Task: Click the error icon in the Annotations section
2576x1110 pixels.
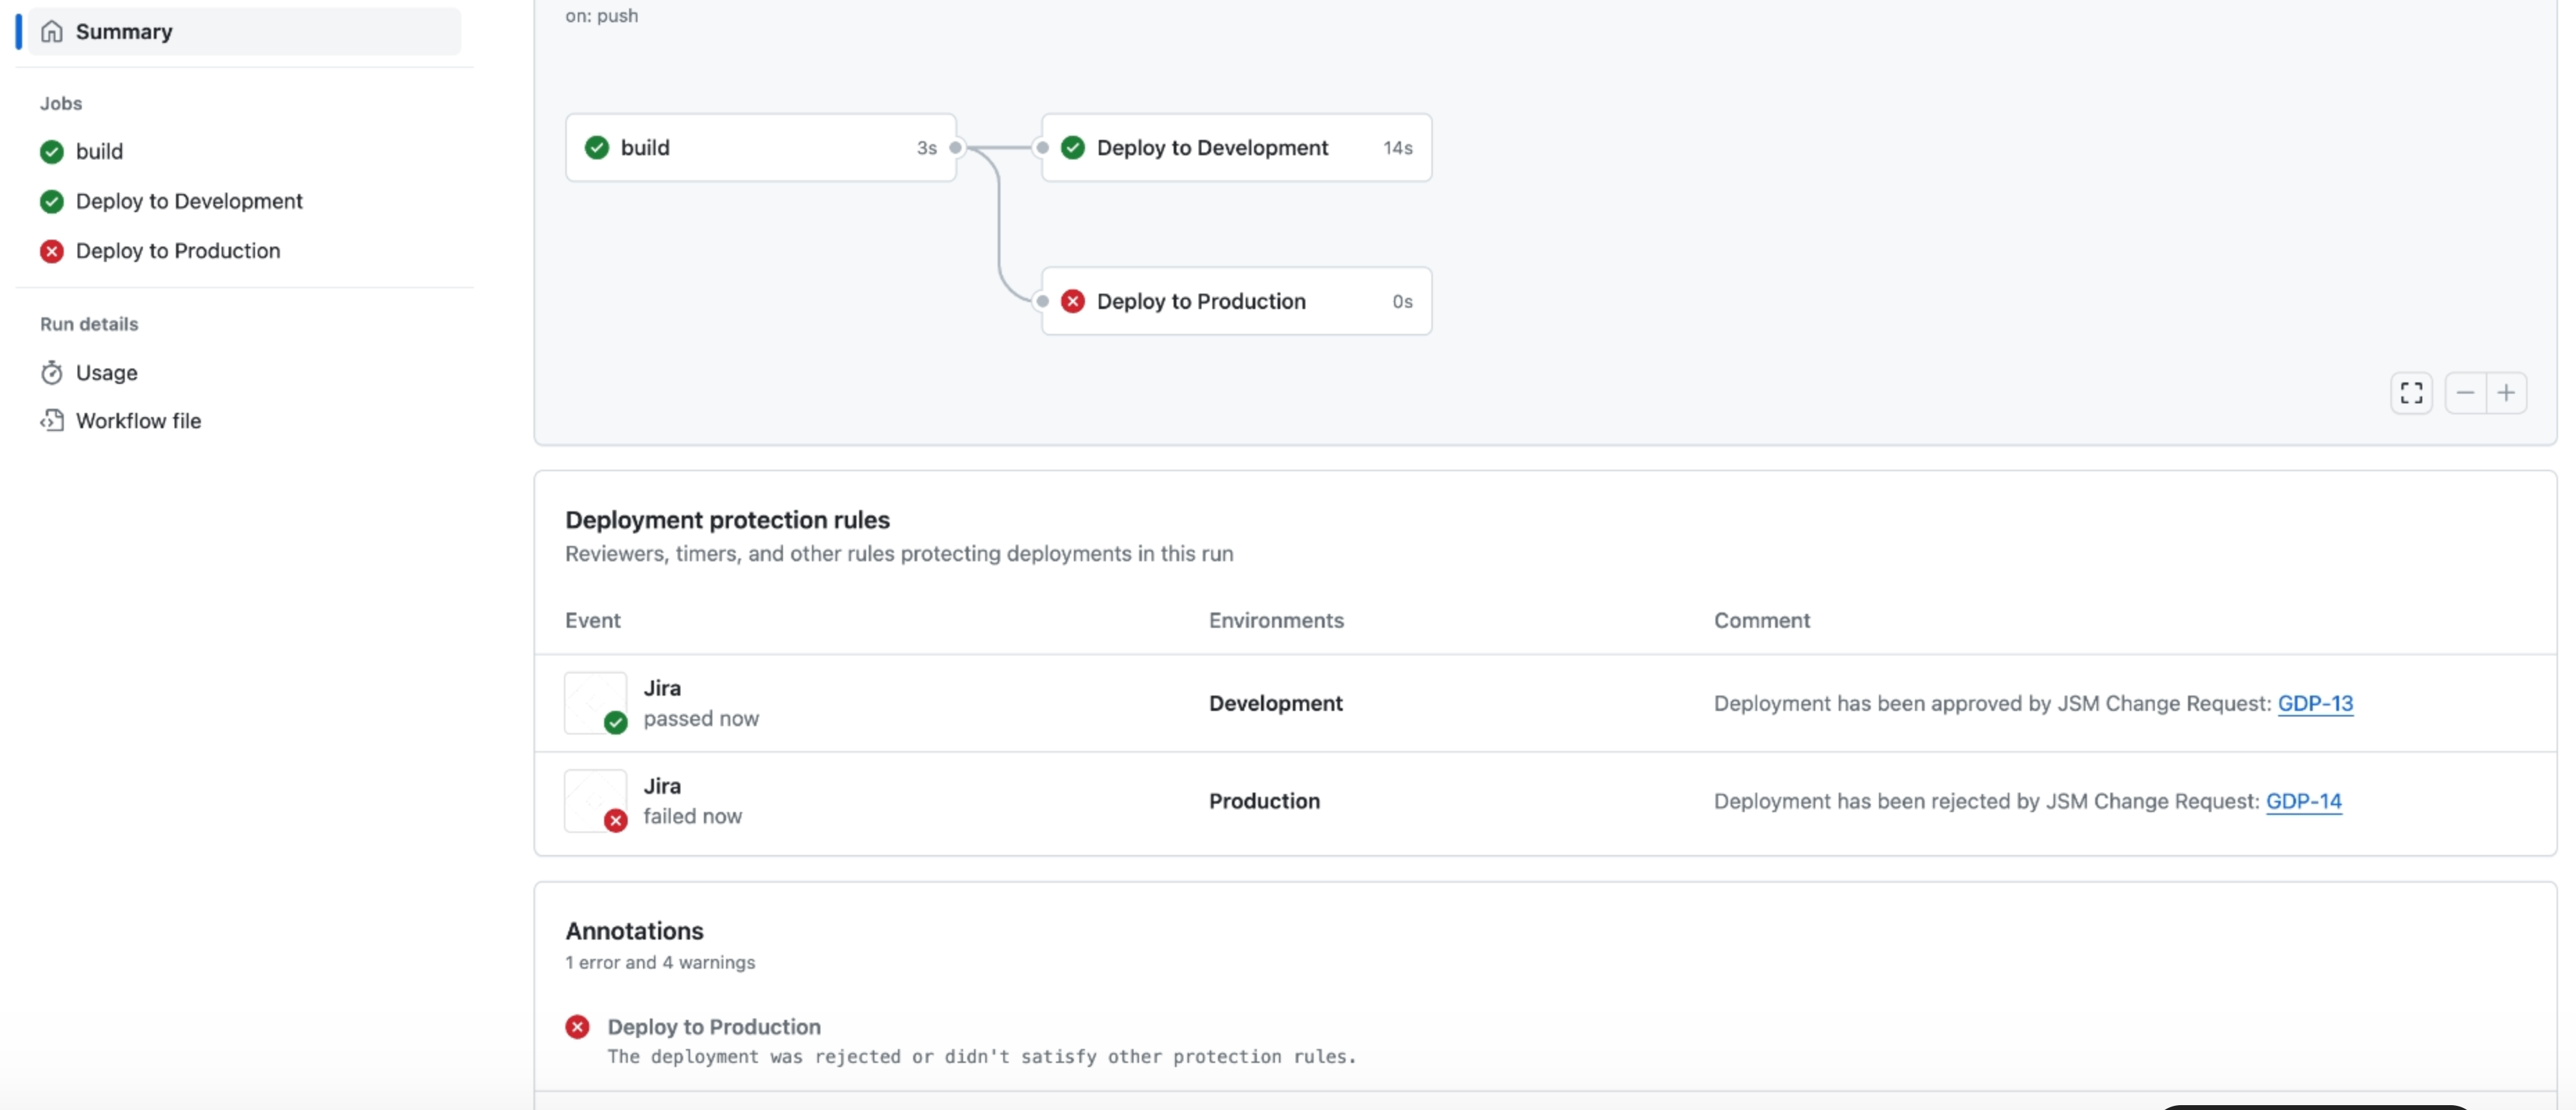Action: 578,1026
